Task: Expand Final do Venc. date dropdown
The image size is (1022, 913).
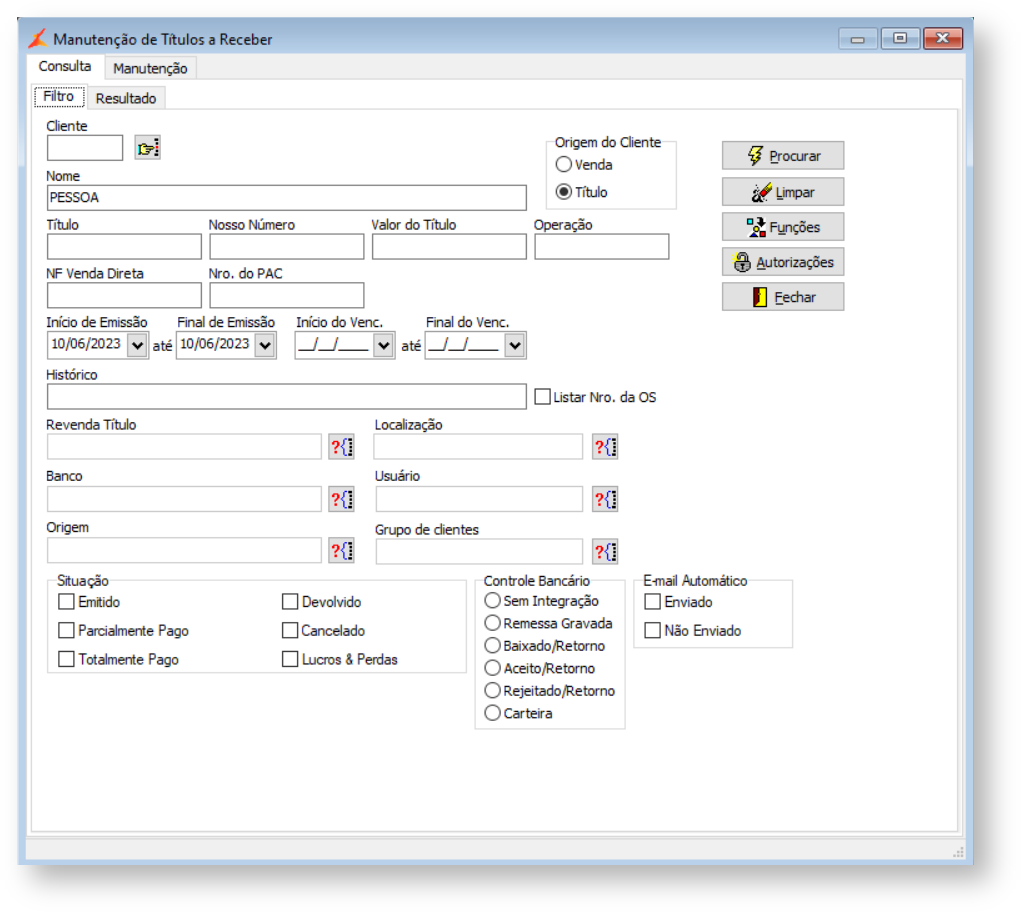Action: (x=515, y=345)
